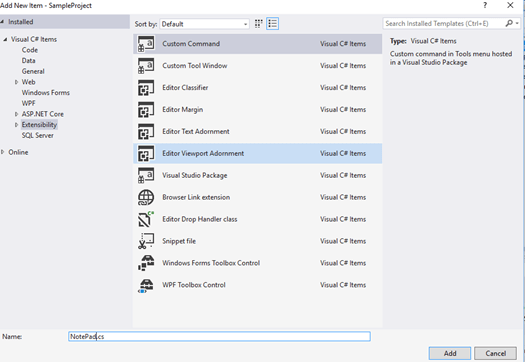Close the Add New Item dialog
525x362 pixels.
point(510,5)
